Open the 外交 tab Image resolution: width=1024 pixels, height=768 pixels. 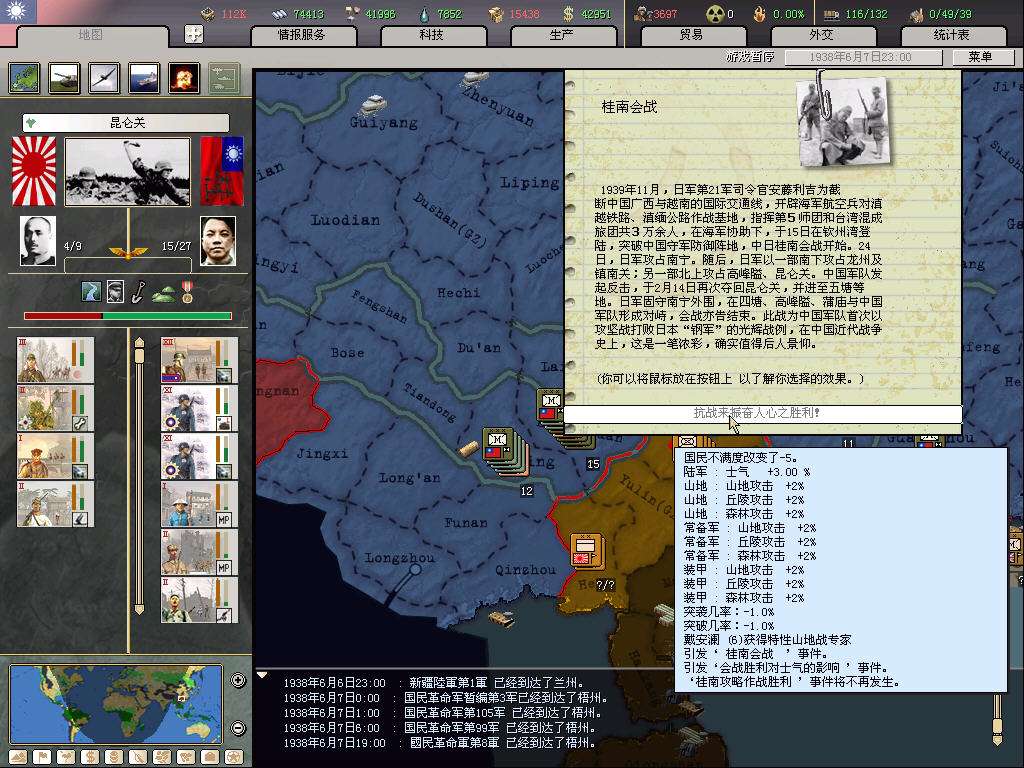pyautogui.click(x=822, y=35)
